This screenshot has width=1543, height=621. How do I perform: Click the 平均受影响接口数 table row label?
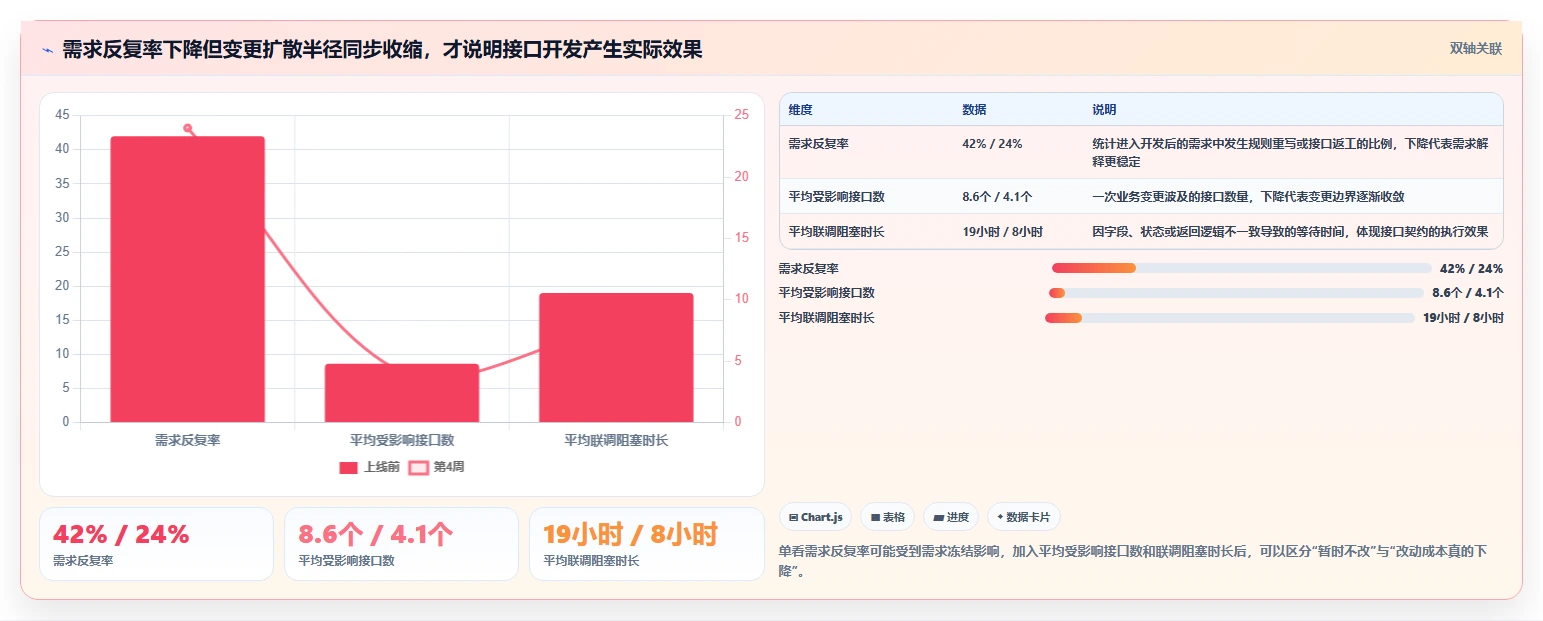point(836,197)
